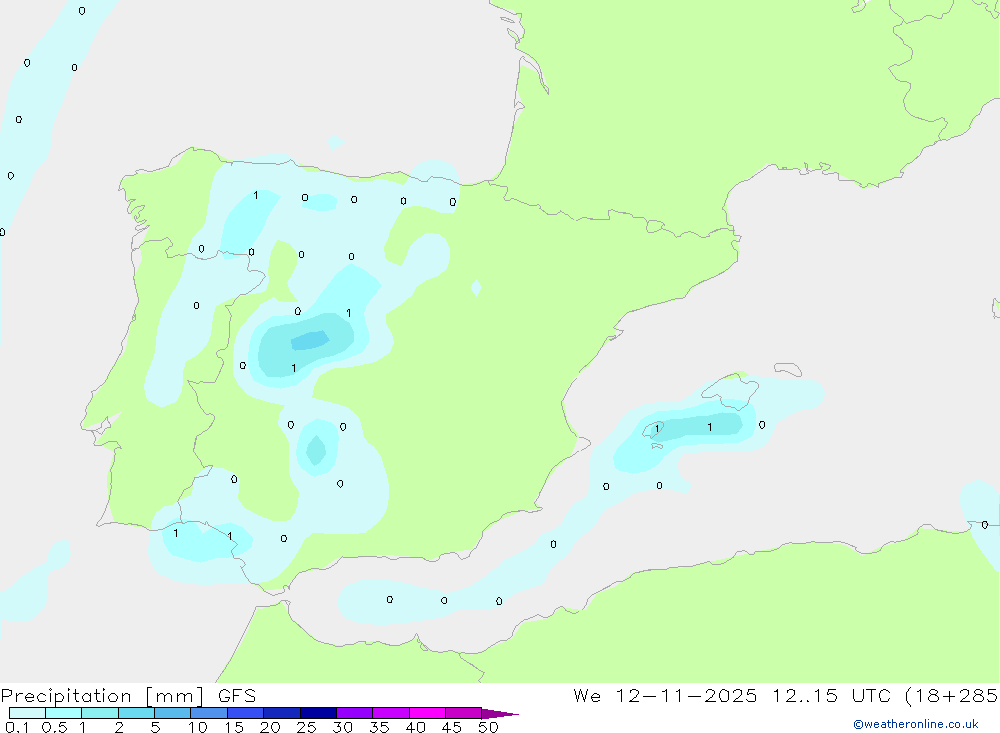
Task: Click the 15–20 mm blue legend swatch
Action: click(x=245, y=713)
